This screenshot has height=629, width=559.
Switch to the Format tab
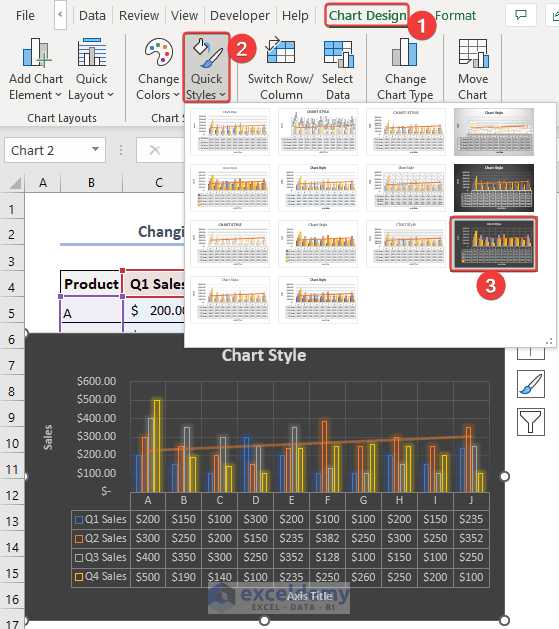point(455,15)
